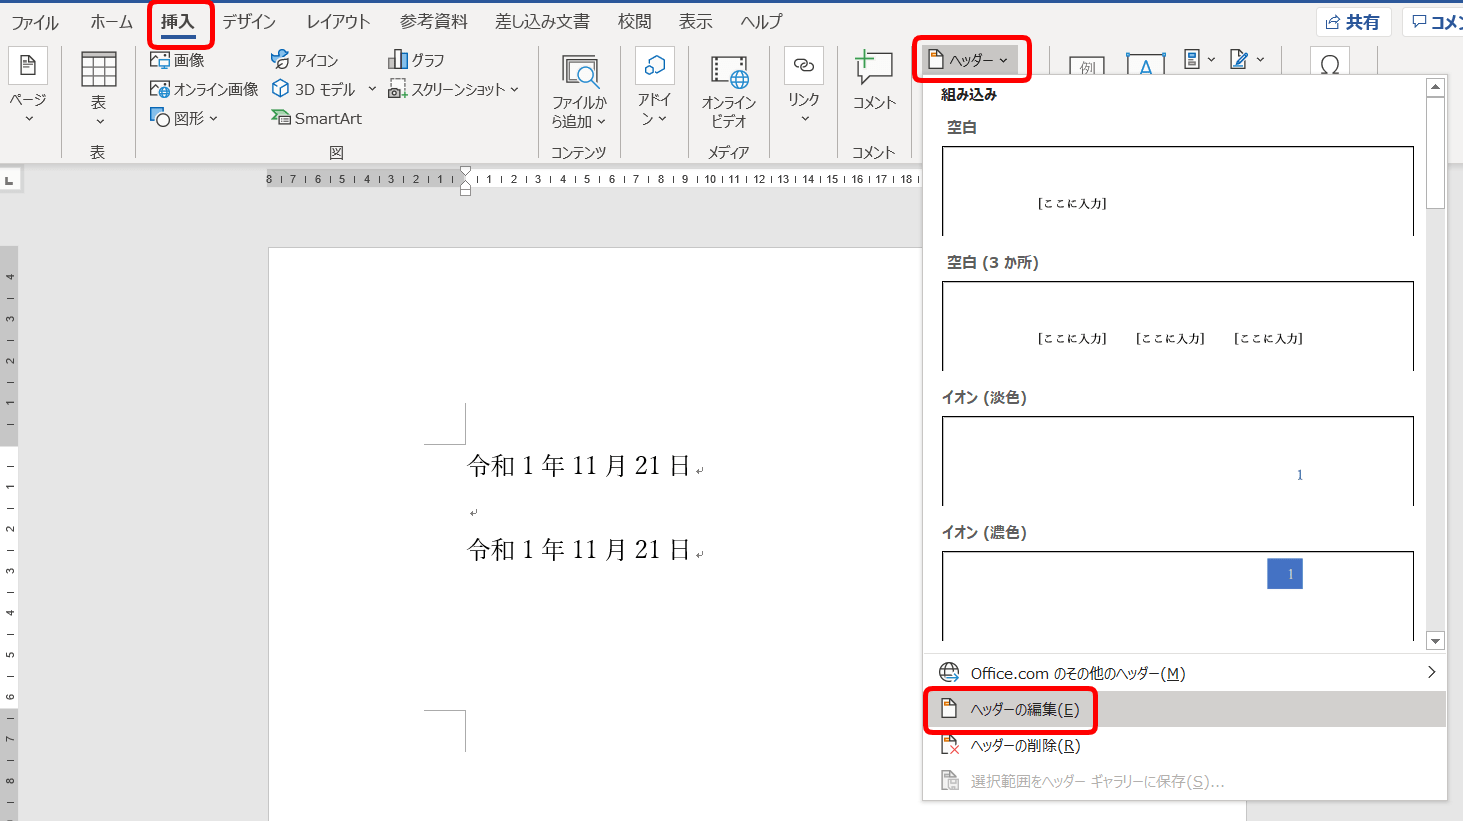1463x821 pixels.
Task: Click the Omega symbol icon
Action: pyautogui.click(x=1329, y=66)
